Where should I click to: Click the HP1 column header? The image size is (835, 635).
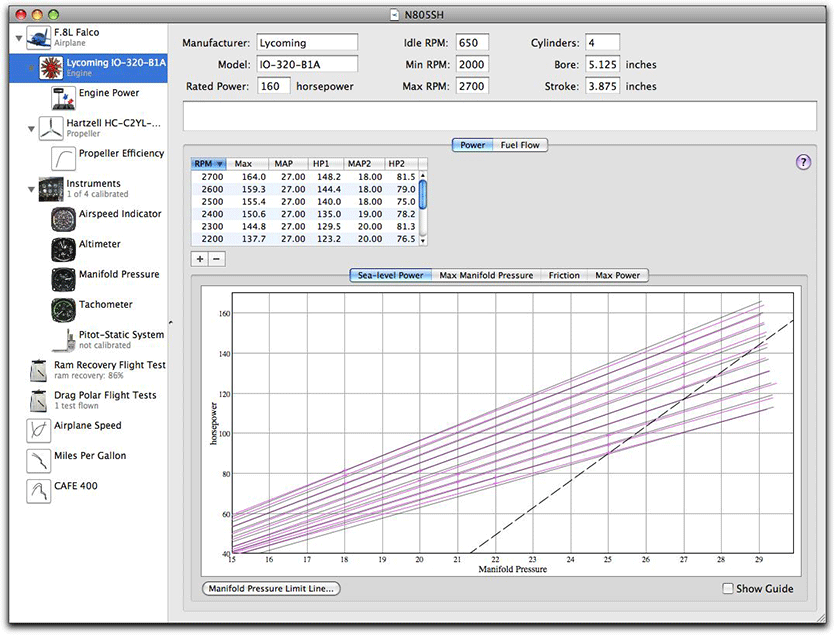point(326,164)
